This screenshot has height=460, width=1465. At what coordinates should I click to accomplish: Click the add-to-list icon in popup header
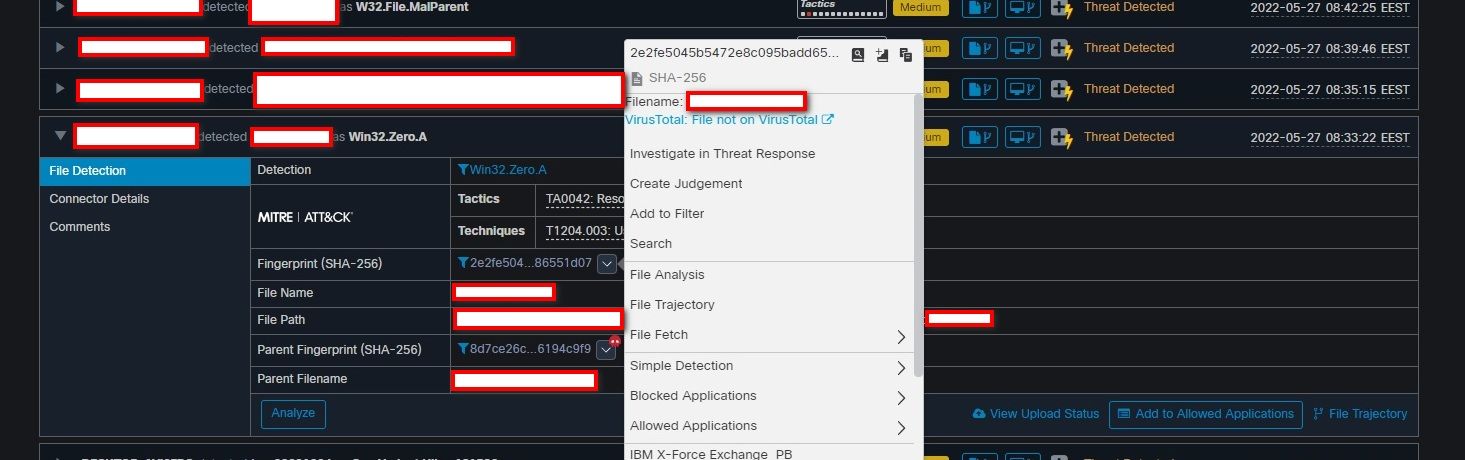(x=881, y=55)
